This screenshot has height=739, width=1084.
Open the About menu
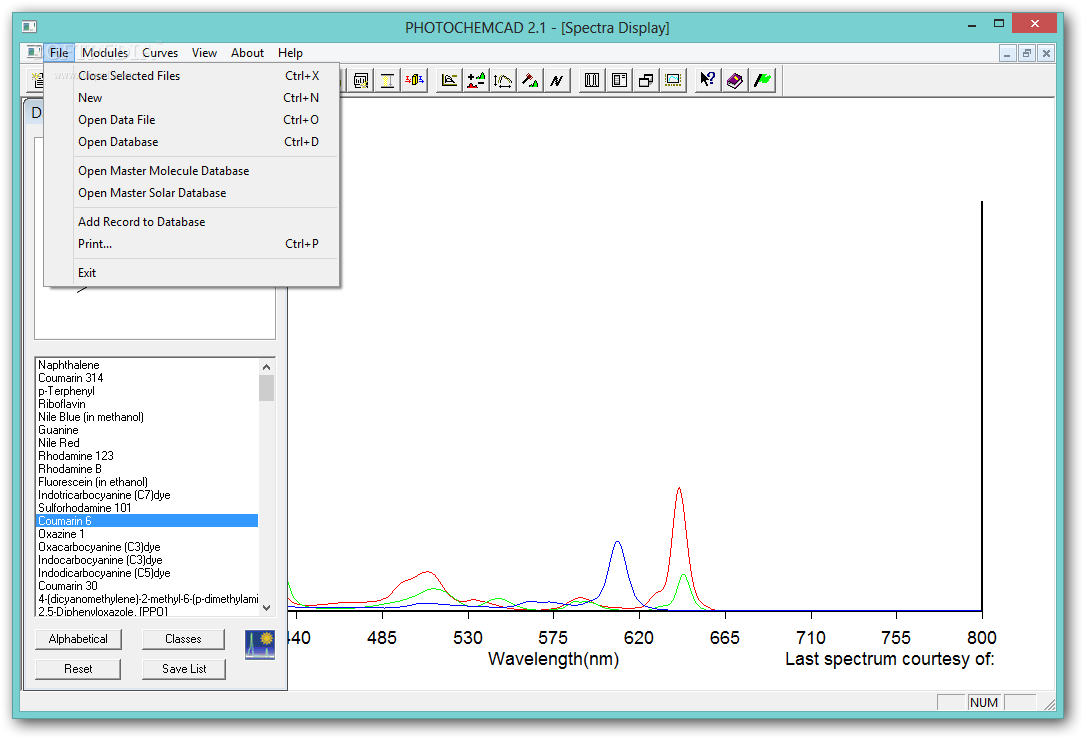coord(247,53)
